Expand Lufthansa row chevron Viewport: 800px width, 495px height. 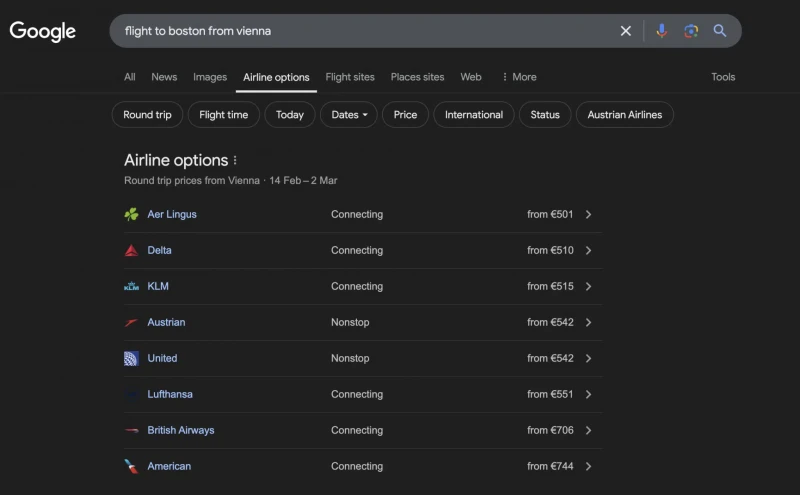(588, 394)
